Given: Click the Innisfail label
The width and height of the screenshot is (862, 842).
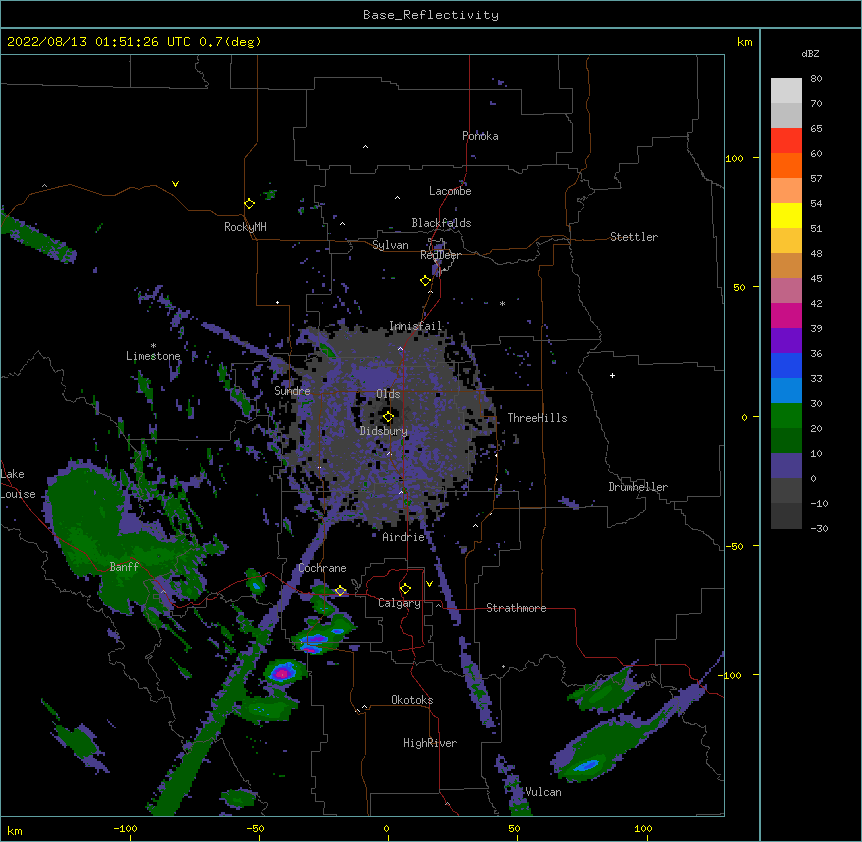Looking at the screenshot, I should pyautogui.click(x=416, y=326).
